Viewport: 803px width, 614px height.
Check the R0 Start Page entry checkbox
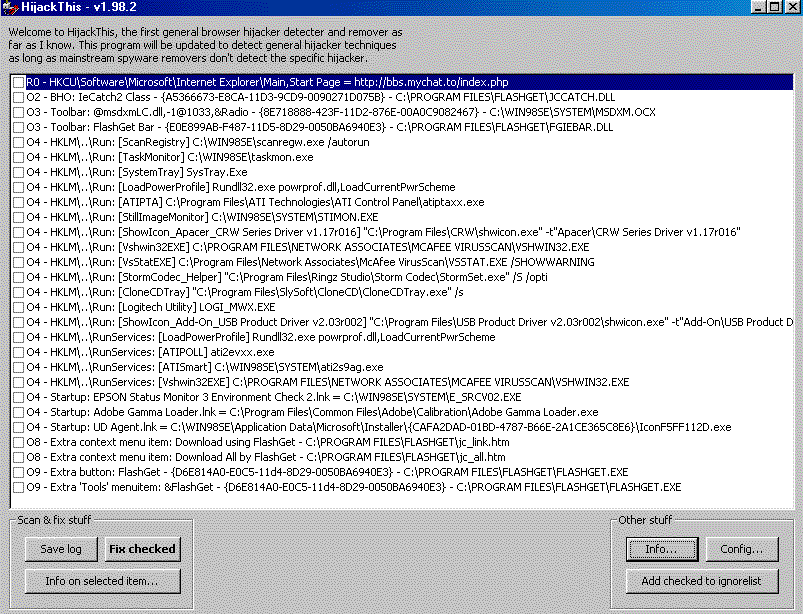(x=18, y=82)
